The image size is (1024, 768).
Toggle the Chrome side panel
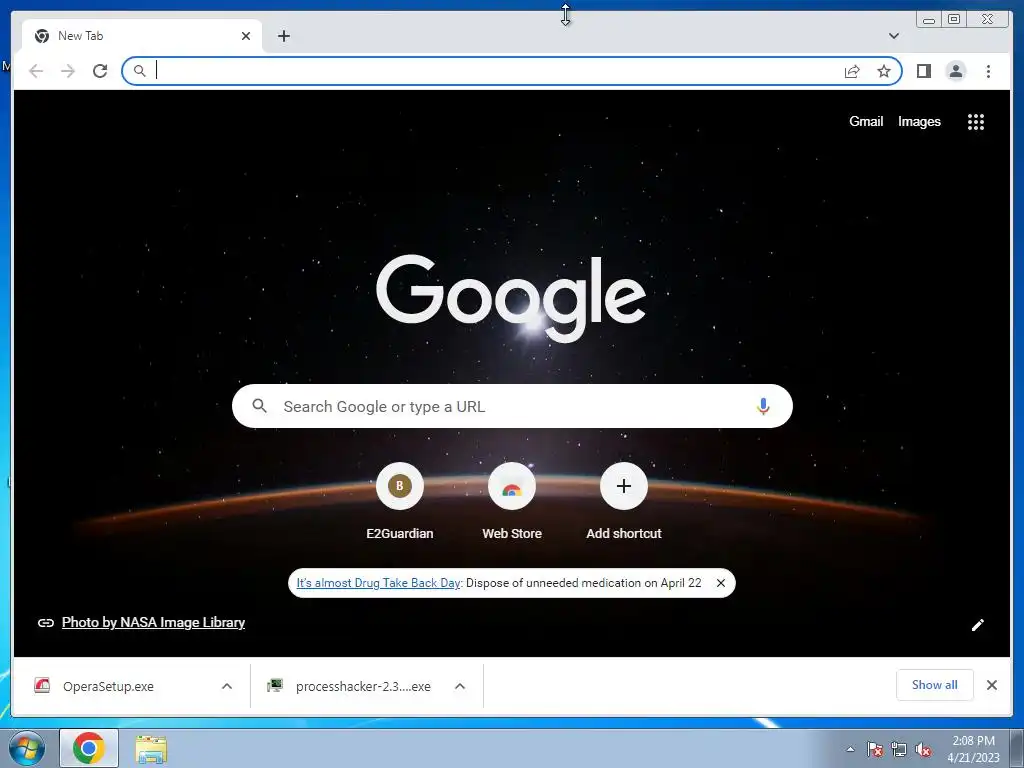click(923, 71)
